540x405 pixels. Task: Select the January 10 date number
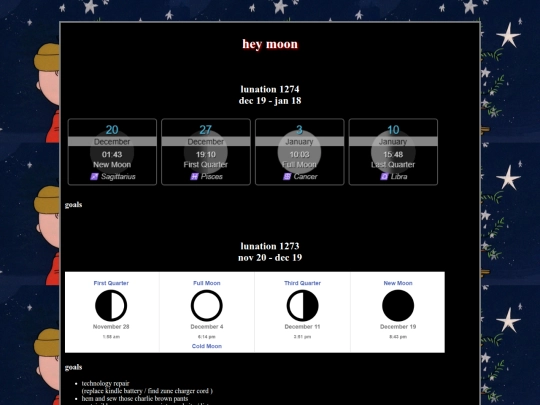click(x=393, y=130)
